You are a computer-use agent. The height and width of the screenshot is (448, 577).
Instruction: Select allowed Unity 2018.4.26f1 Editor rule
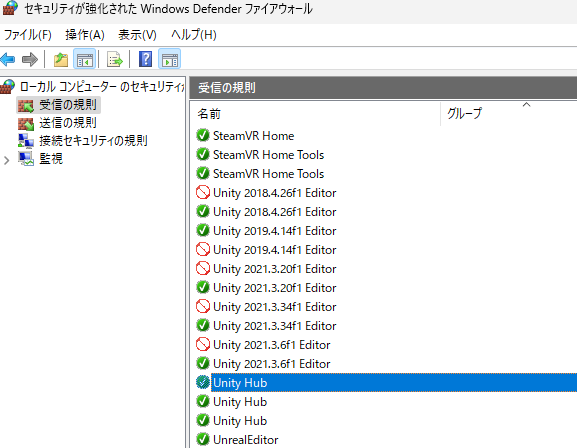coord(274,212)
